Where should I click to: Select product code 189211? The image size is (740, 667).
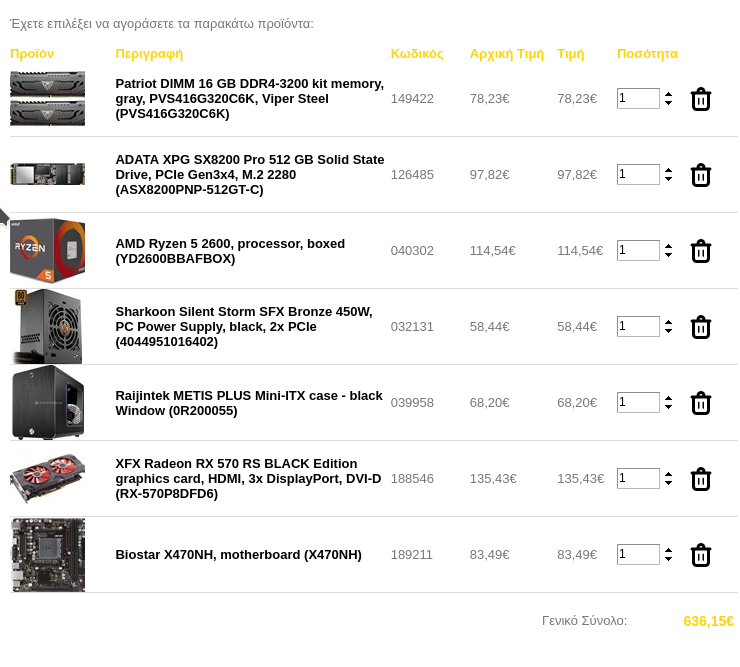[x=412, y=555]
